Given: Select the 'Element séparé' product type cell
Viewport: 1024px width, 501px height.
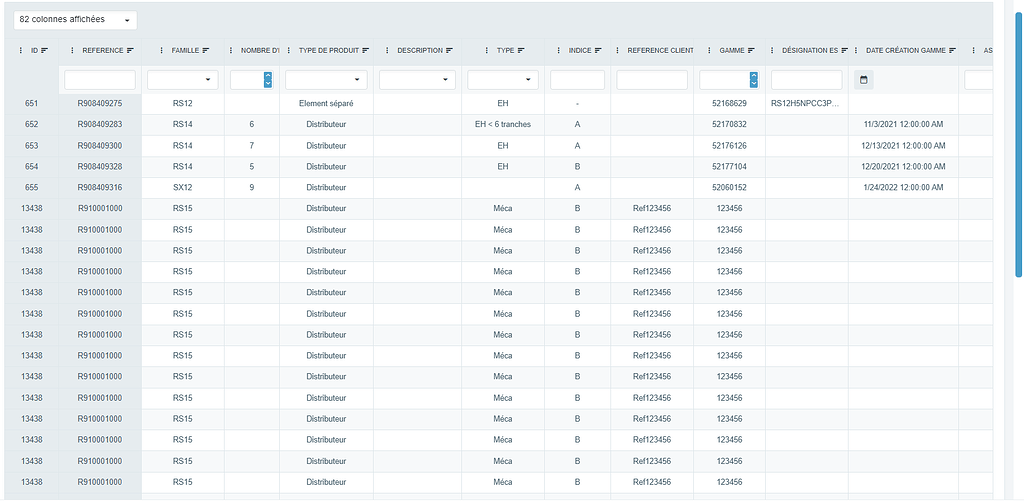Looking at the screenshot, I should click(326, 103).
